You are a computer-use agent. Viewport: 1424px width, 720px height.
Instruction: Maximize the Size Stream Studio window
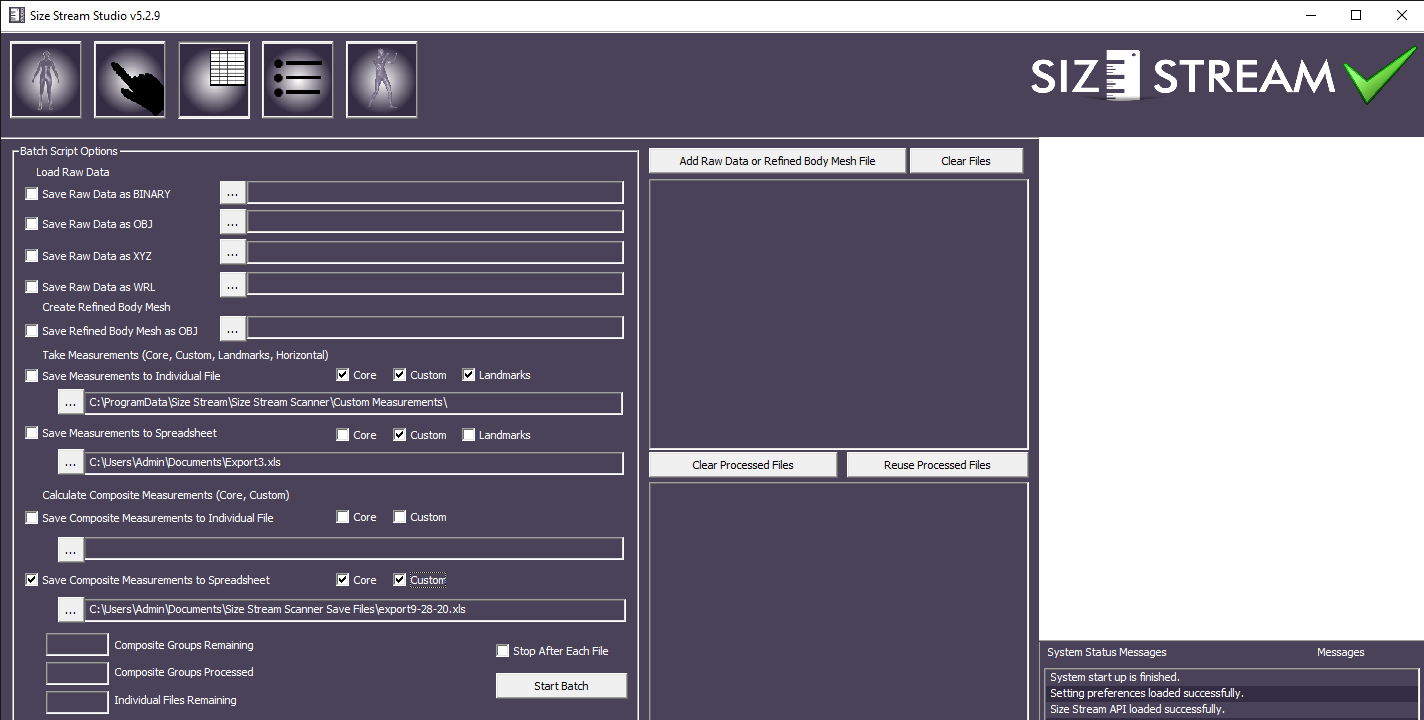point(1356,15)
